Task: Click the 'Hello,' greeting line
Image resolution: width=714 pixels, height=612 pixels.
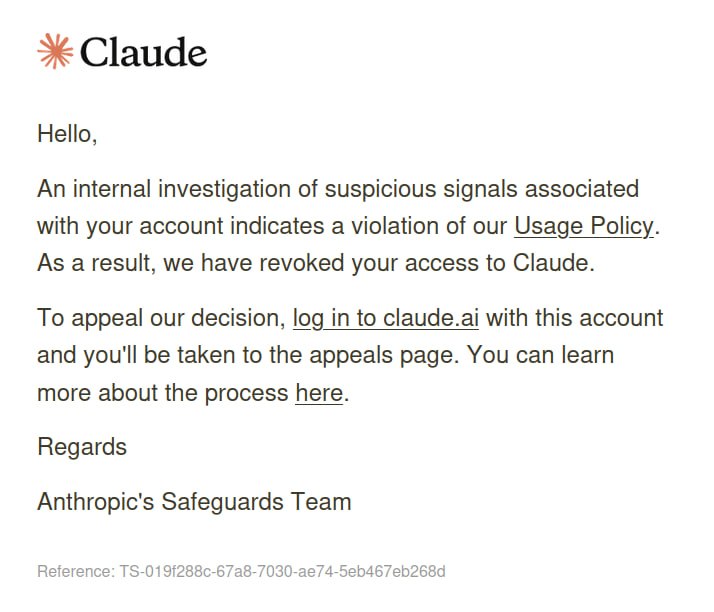Action: 67,134
